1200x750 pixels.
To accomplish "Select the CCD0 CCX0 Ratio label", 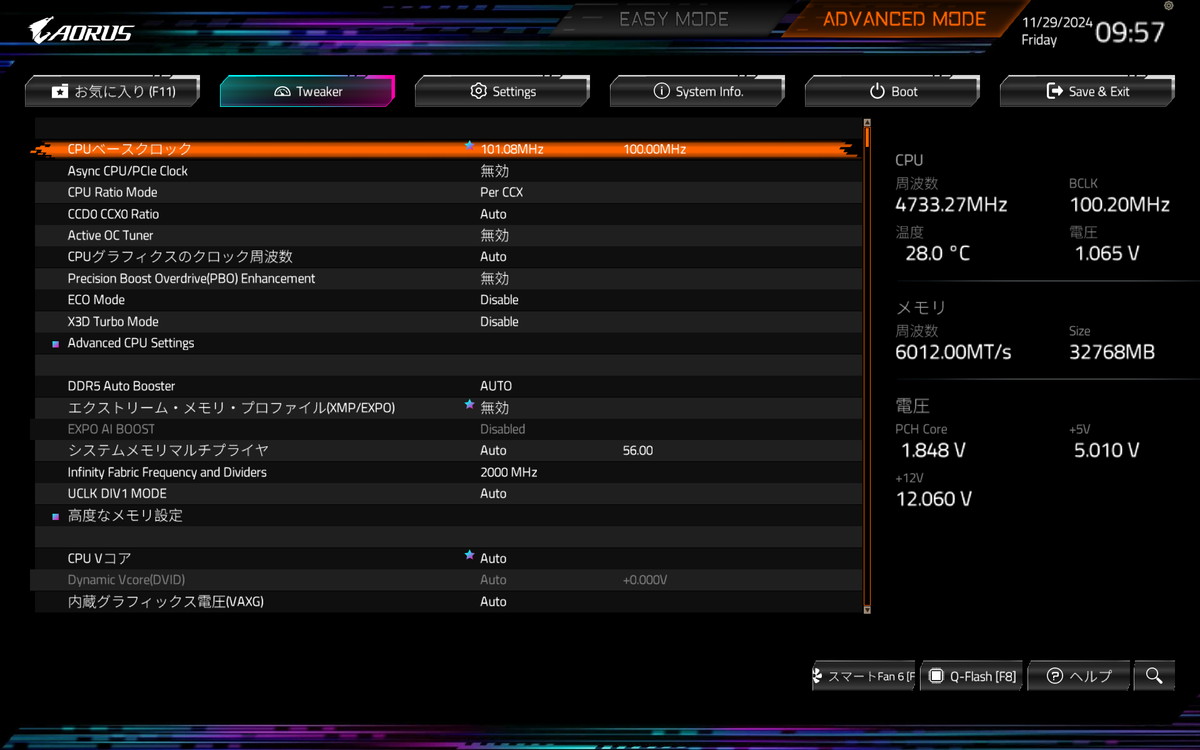I will tap(113, 214).
